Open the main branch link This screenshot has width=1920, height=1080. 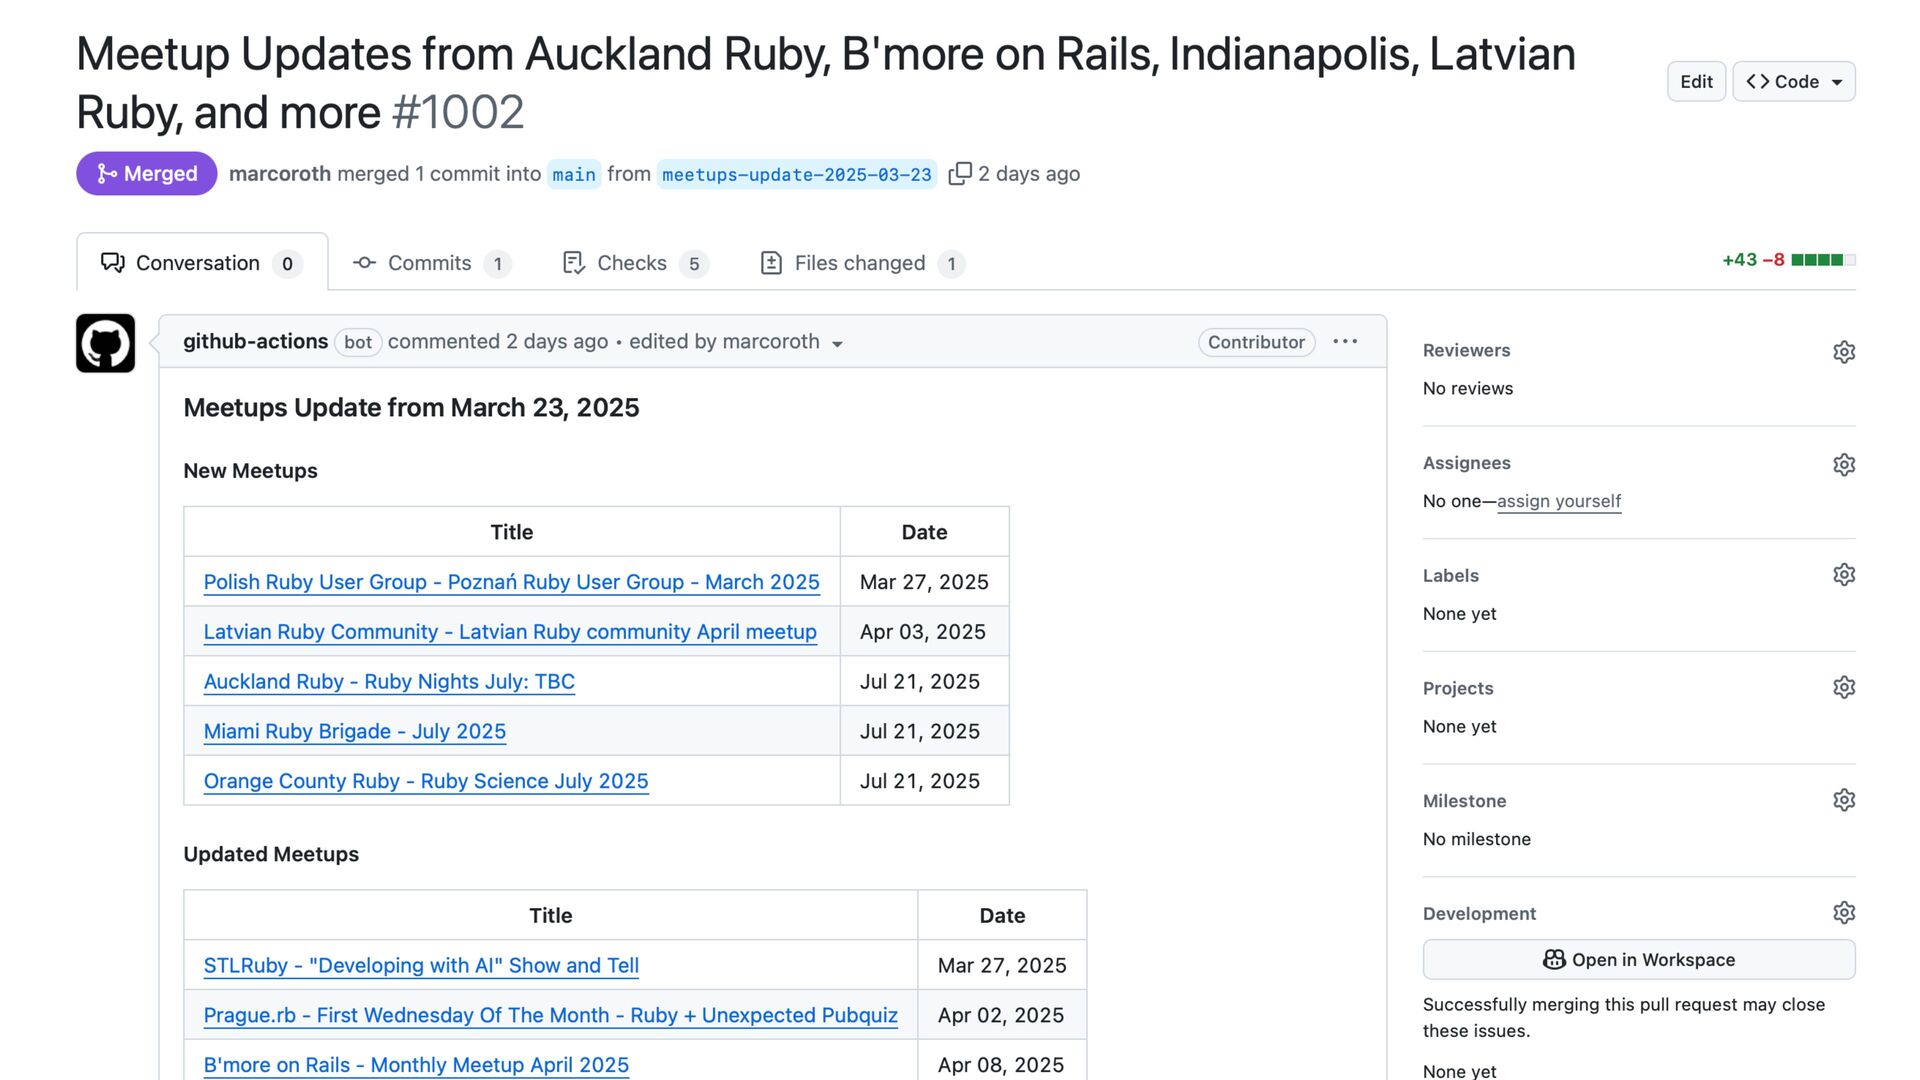pyautogui.click(x=574, y=175)
